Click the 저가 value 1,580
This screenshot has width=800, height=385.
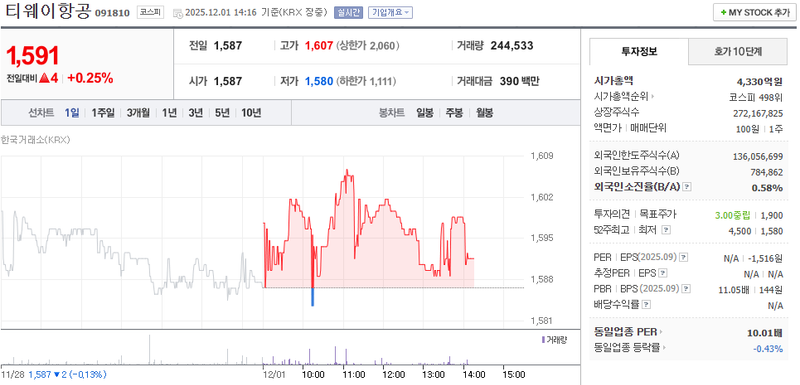(319, 81)
